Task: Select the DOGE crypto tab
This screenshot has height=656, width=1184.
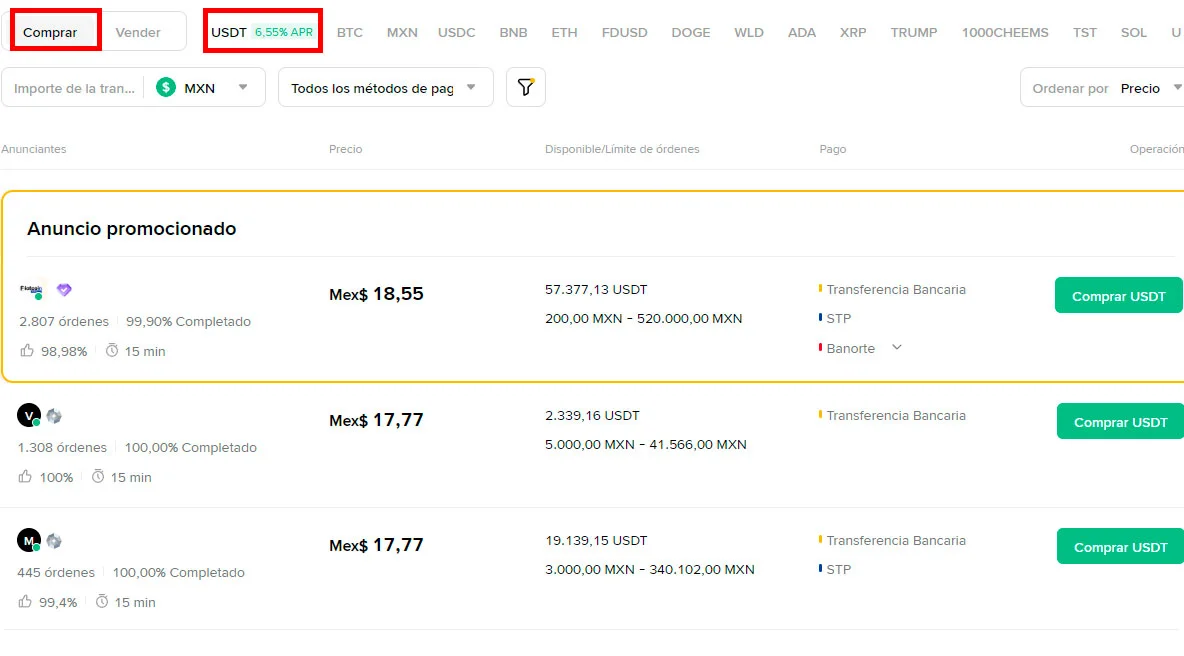Action: 691,32
